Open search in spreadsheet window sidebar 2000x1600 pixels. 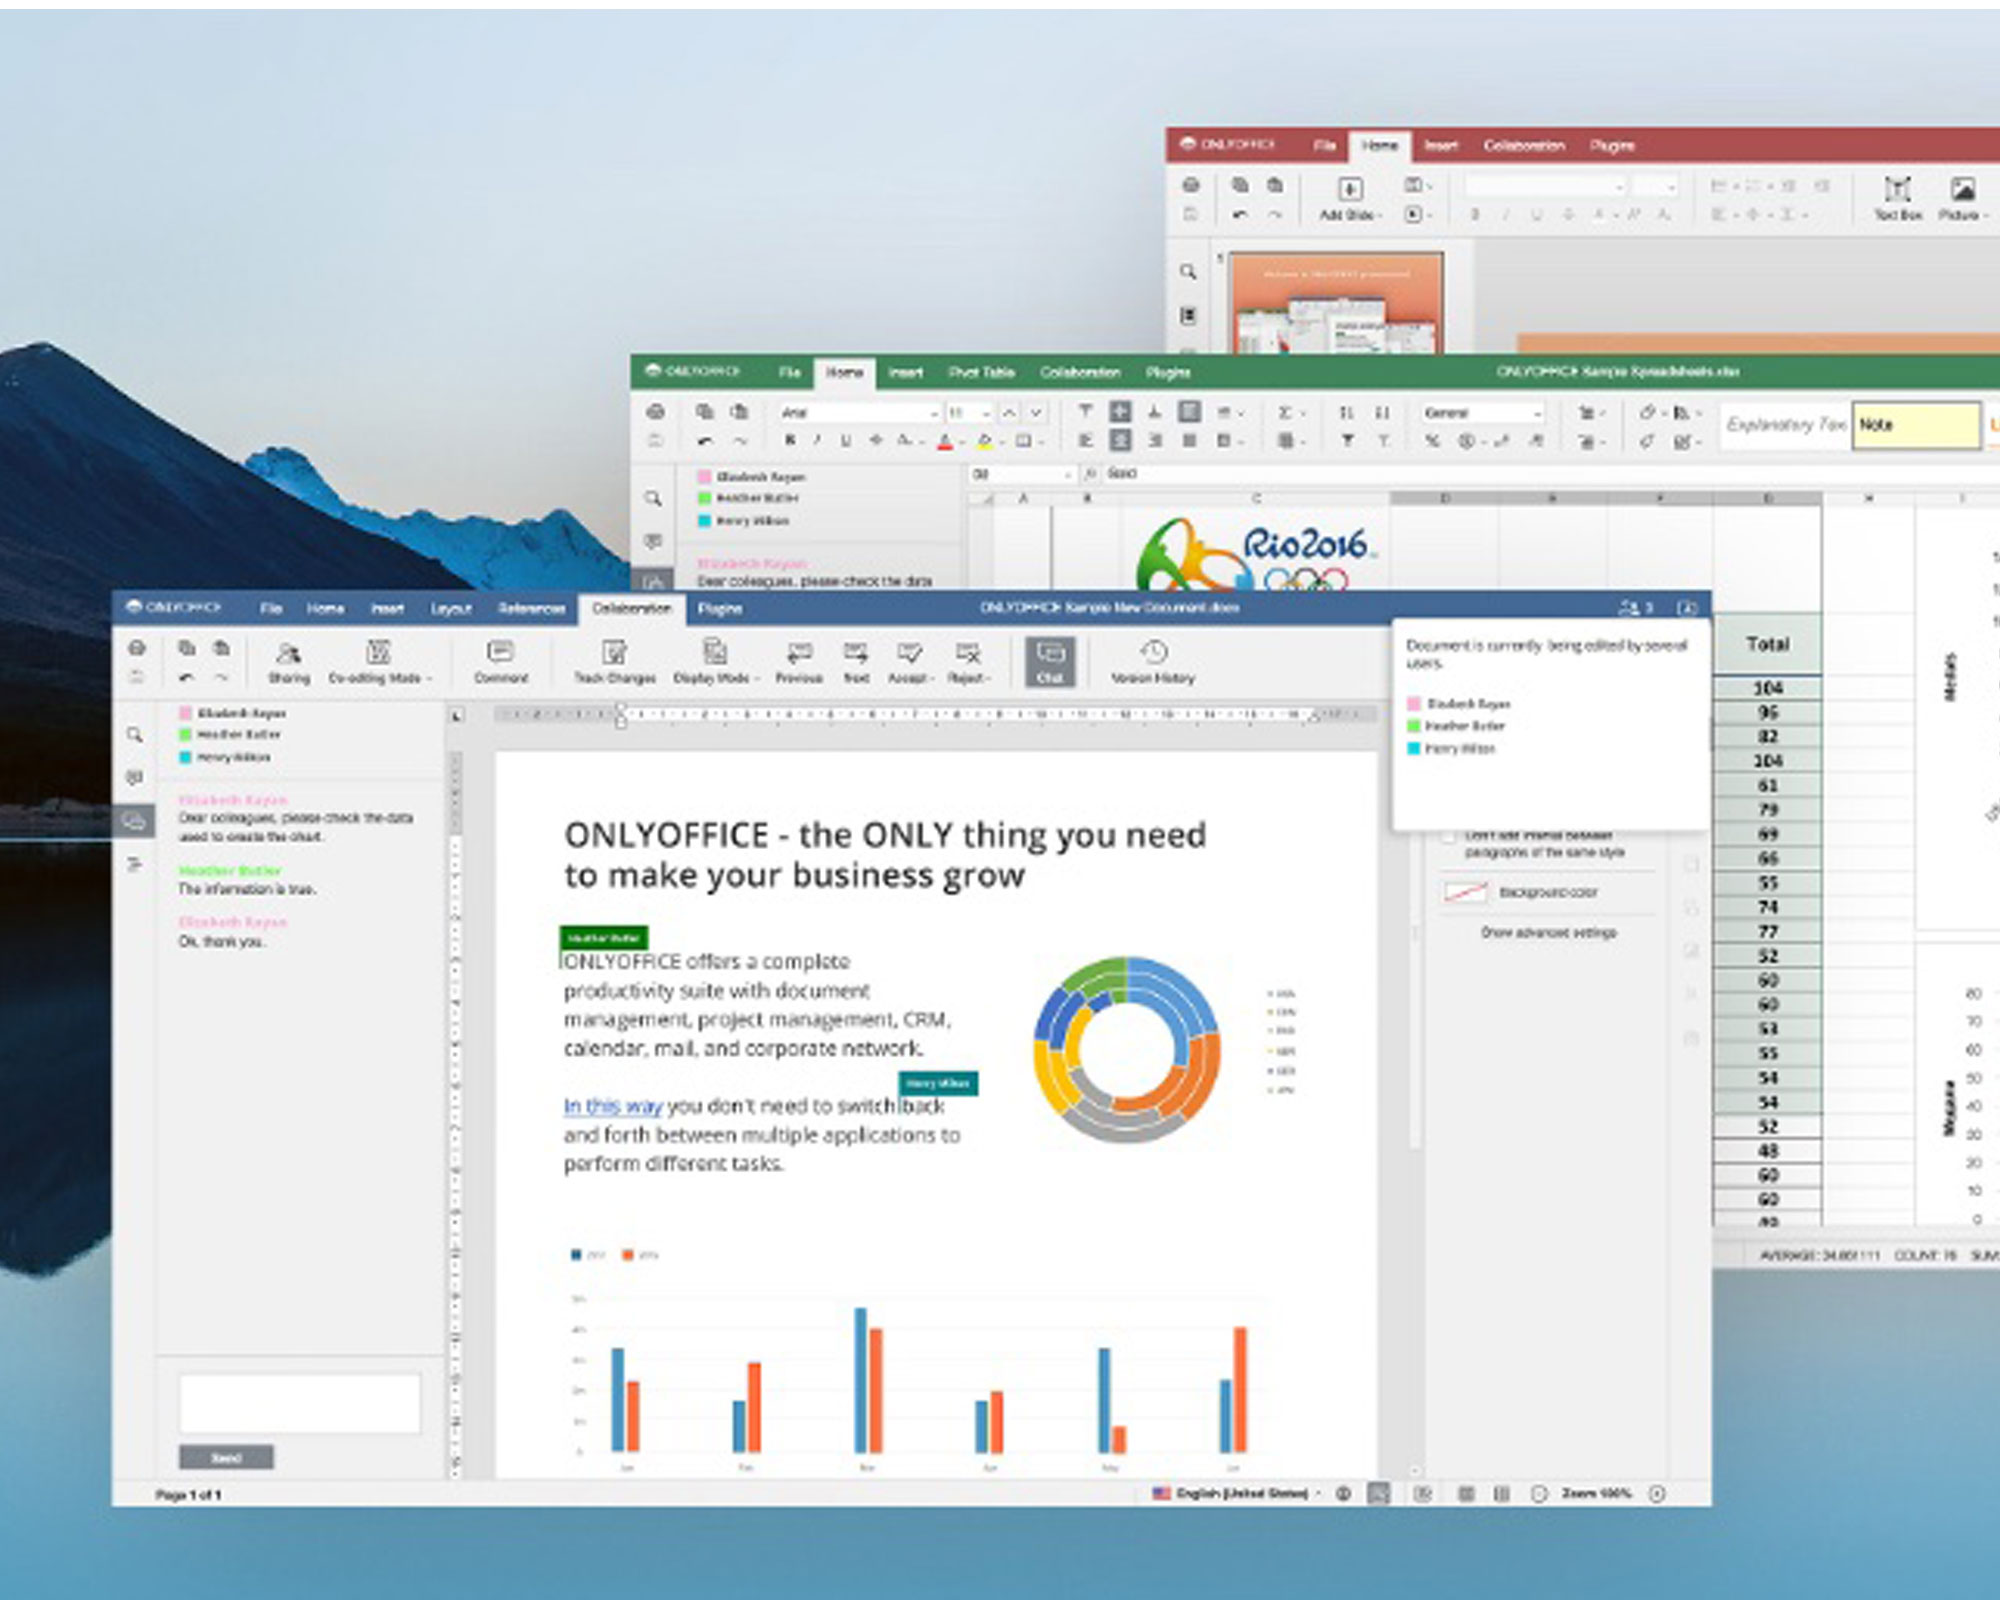tap(653, 498)
